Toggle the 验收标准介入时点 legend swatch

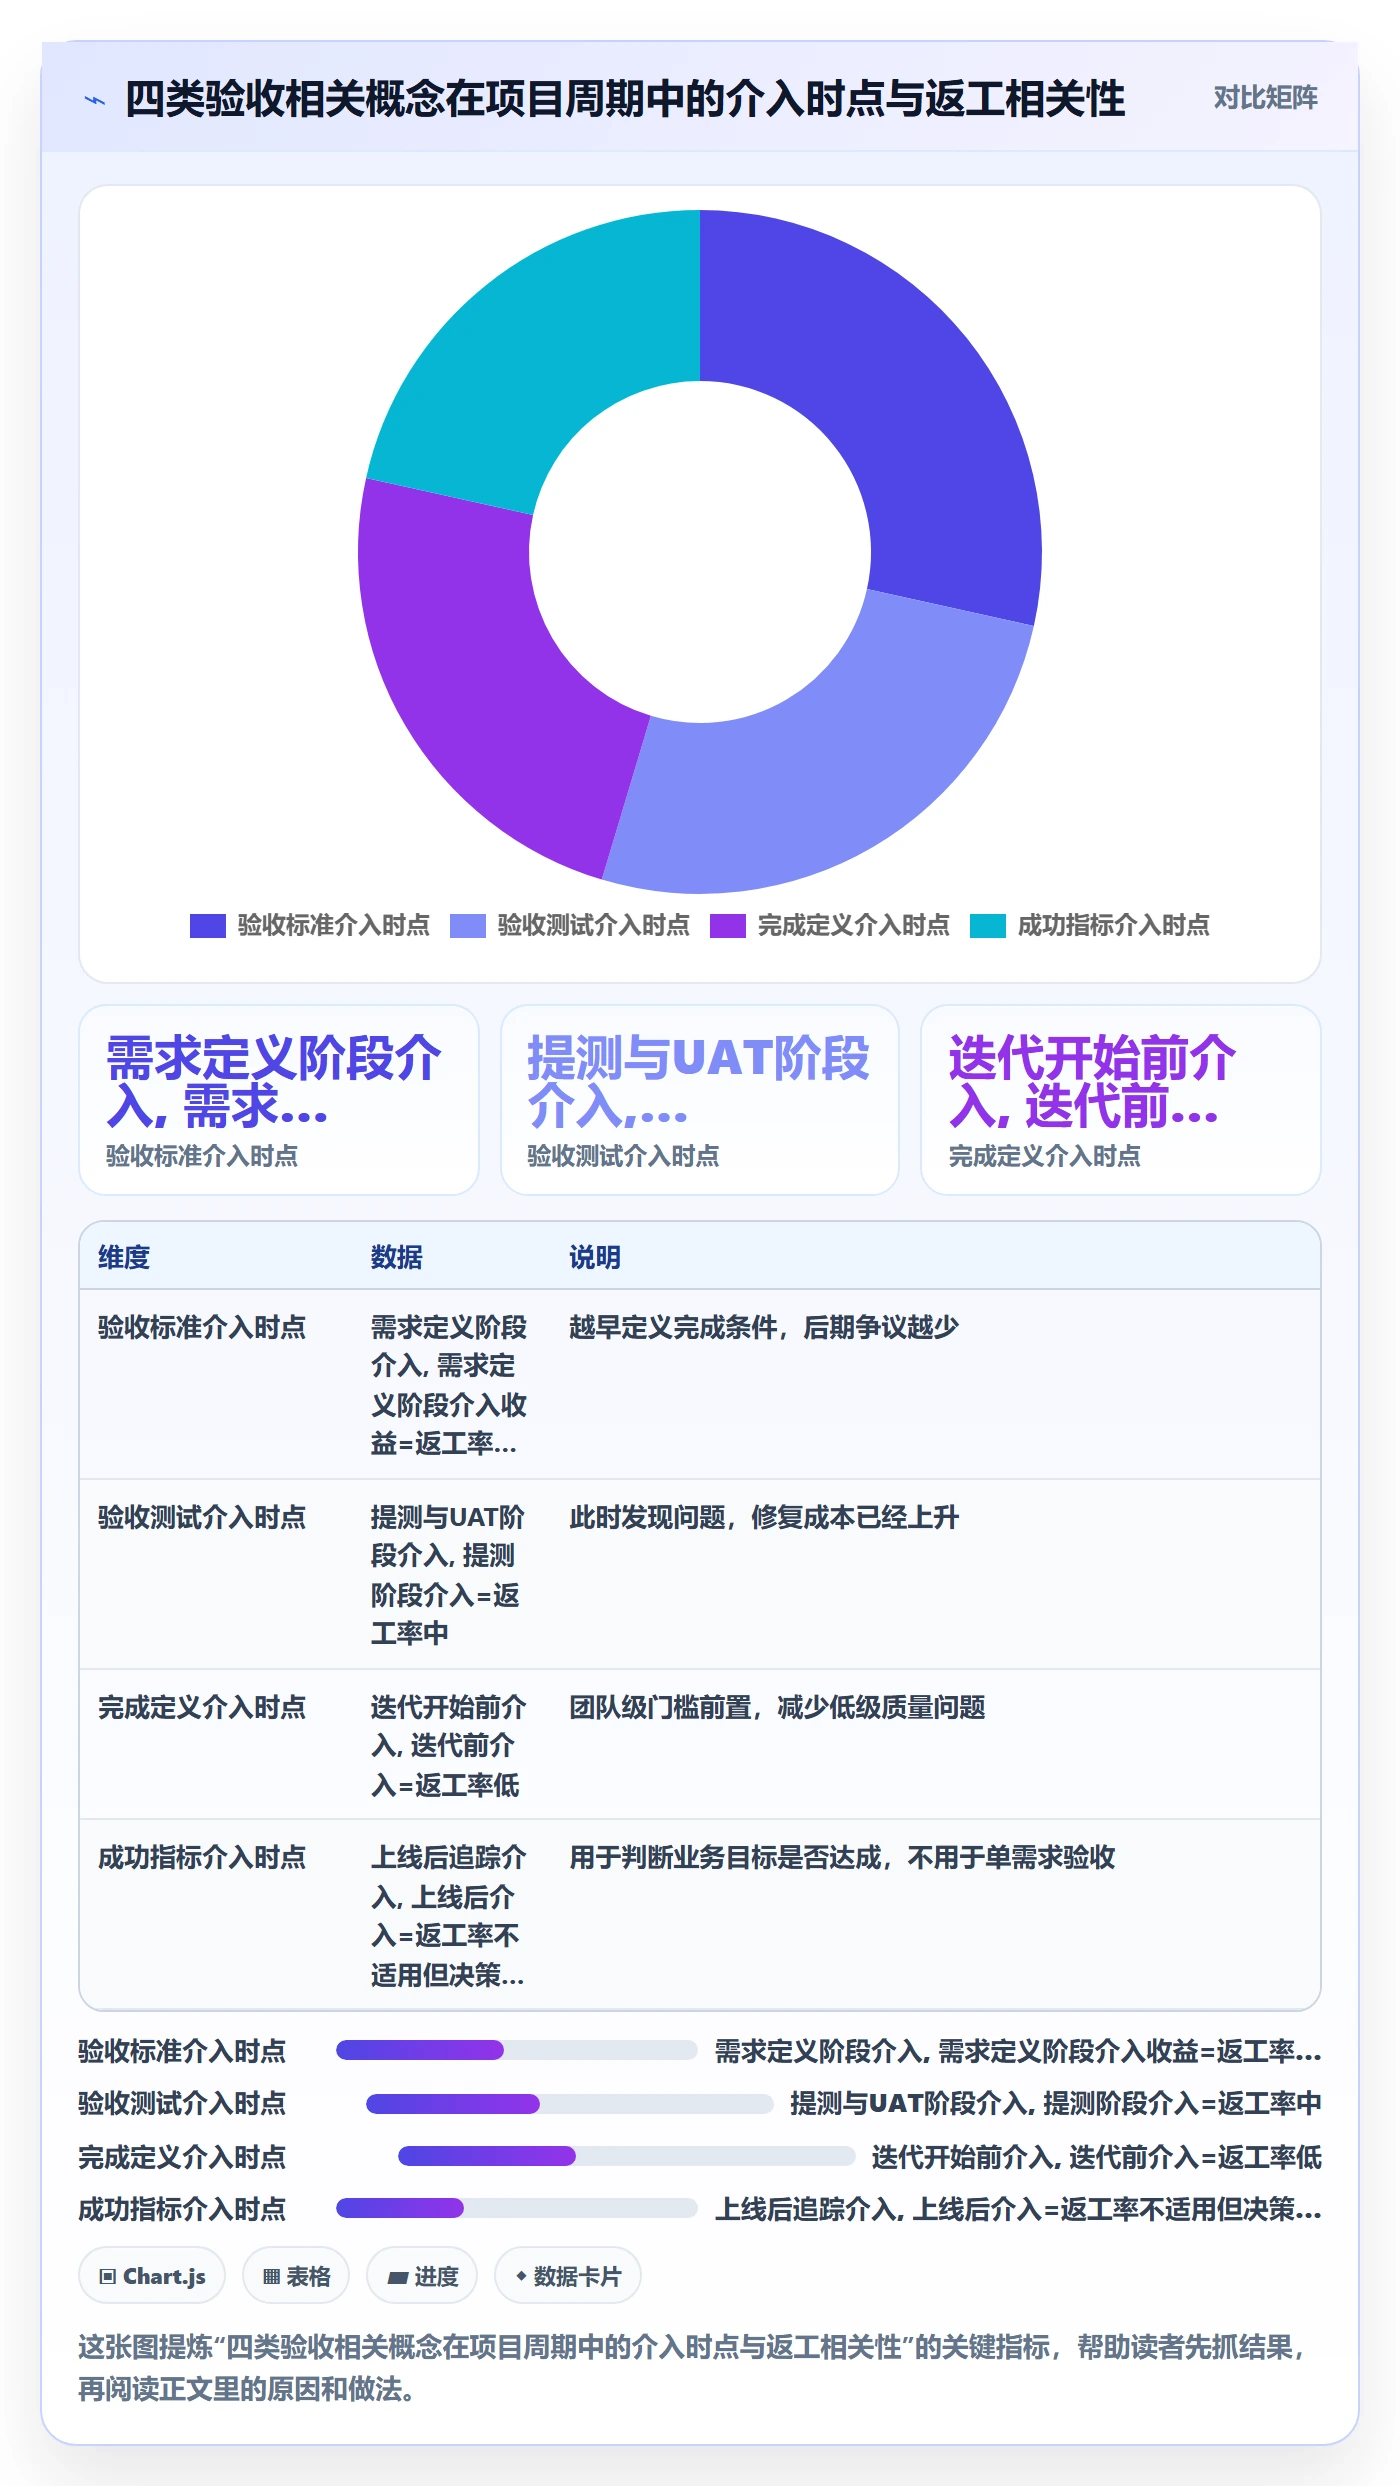tap(208, 926)
